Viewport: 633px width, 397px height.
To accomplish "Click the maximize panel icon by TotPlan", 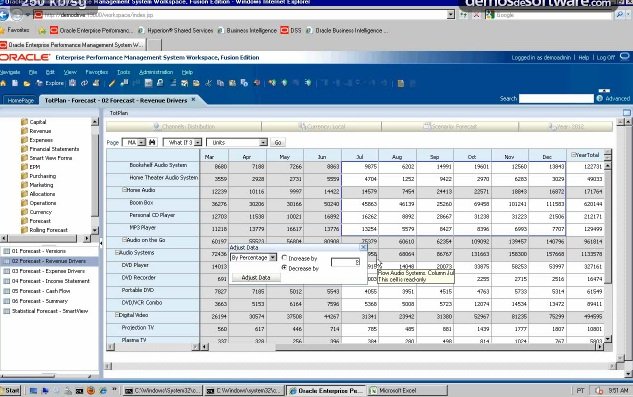I will tap(627, 113).
